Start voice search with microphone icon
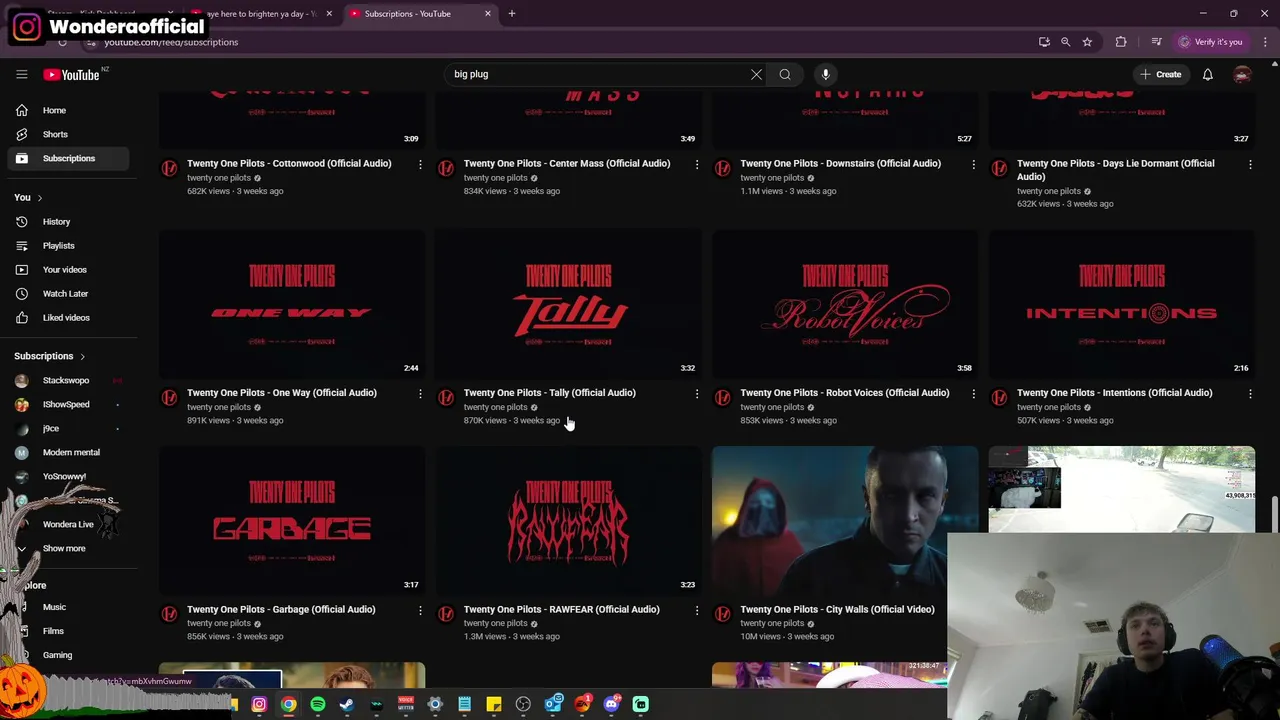Screen dimensions: 1280x720 (x=825, y=74)
